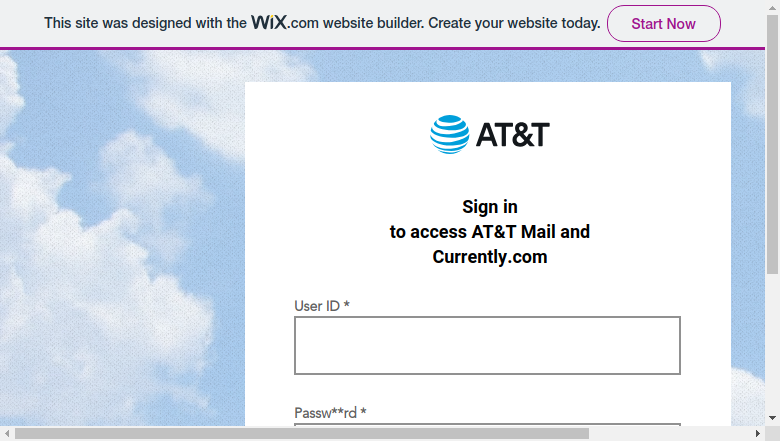
Task: Click the AT&T globe logo
Action: (x=450, y=134)
